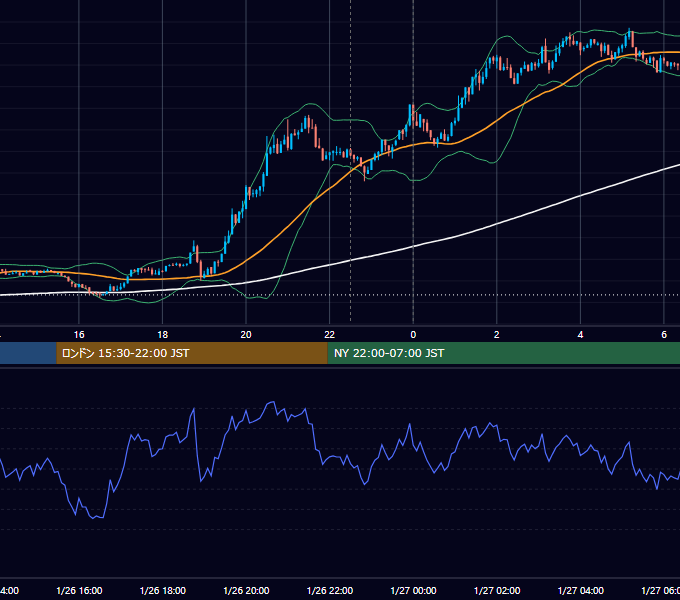Viewport: 680px width, 600px height.
Task: Click the 1/27 02:00 label on oscillator axis
Action: [x=497, y=590]
